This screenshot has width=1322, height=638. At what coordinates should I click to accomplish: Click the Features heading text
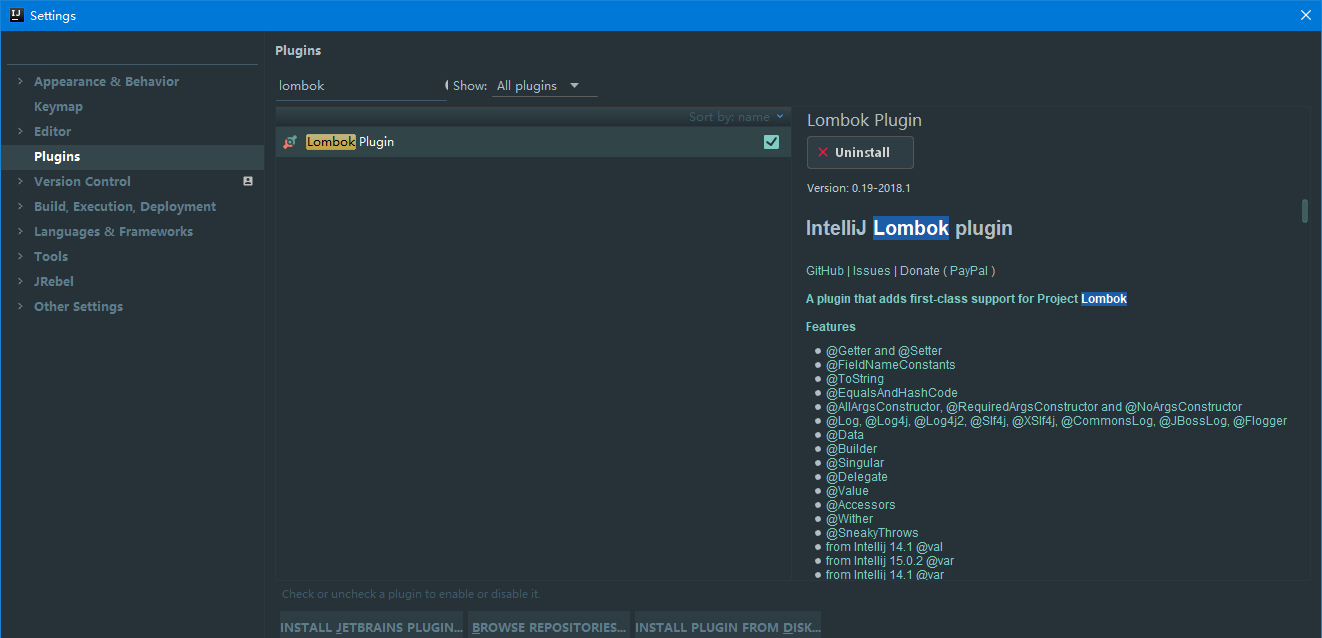831,327
